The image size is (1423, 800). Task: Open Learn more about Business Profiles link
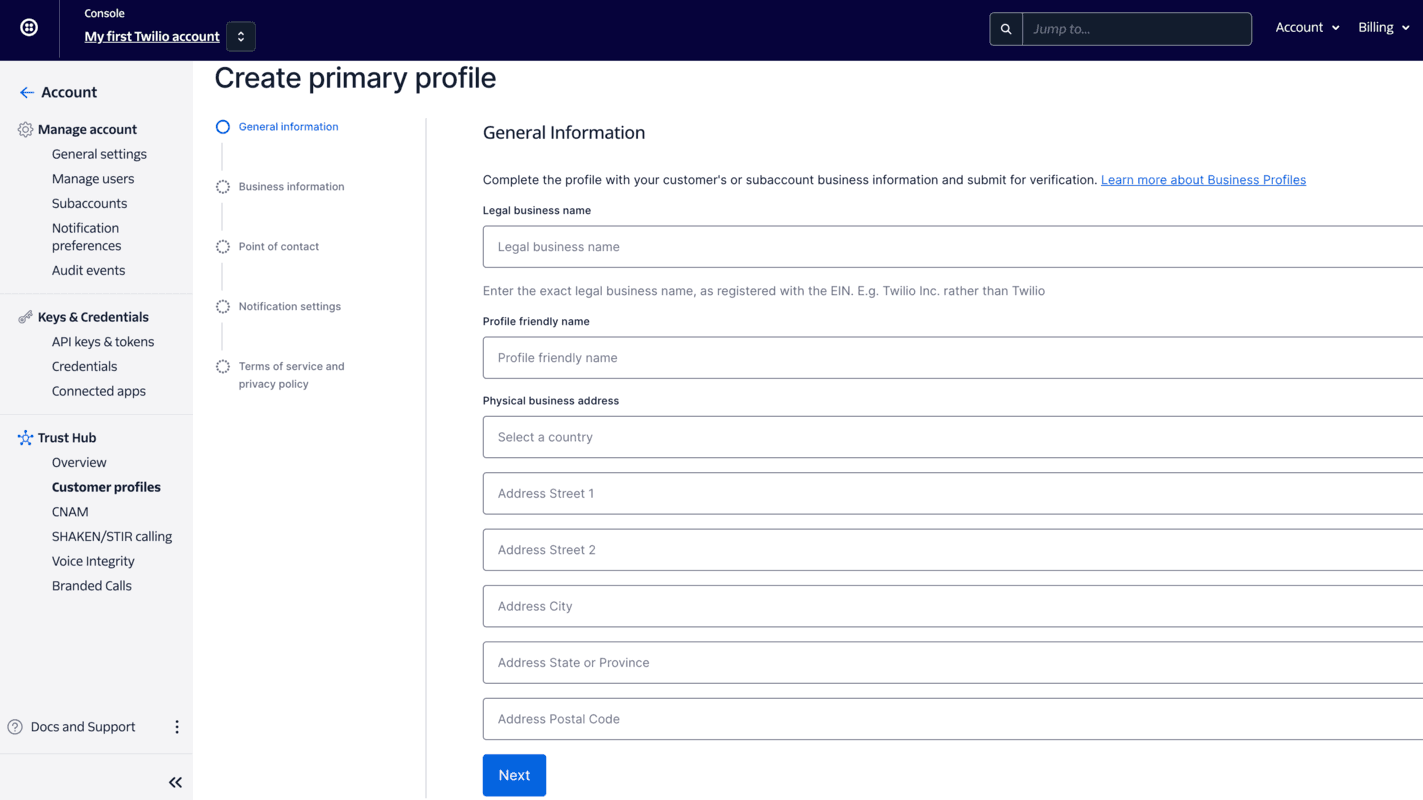coord(1203,179)
